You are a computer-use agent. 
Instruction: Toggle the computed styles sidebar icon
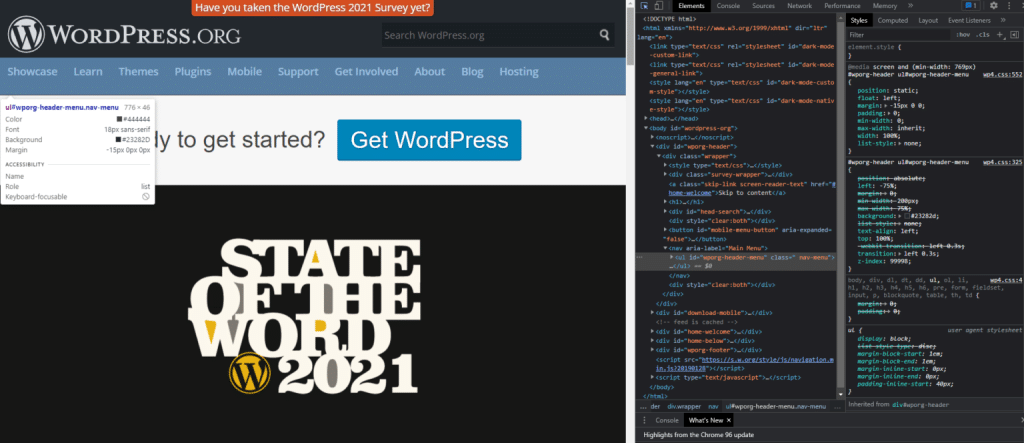click(1012, 35)
